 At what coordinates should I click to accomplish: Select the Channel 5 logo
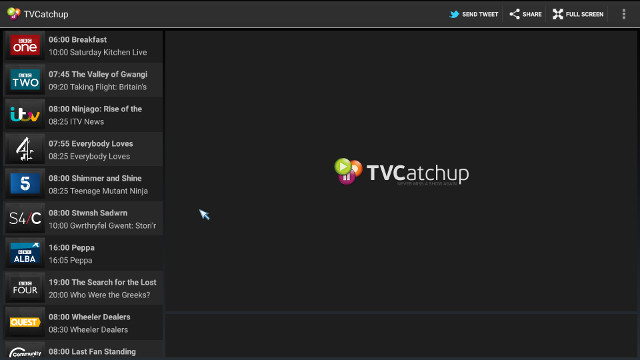(x=25, y=184)
